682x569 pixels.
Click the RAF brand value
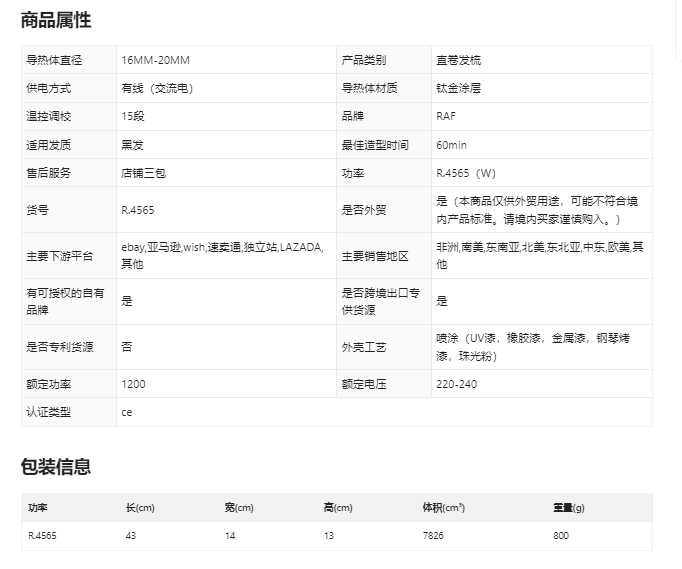pyautogui.click(x=446, y=116)
